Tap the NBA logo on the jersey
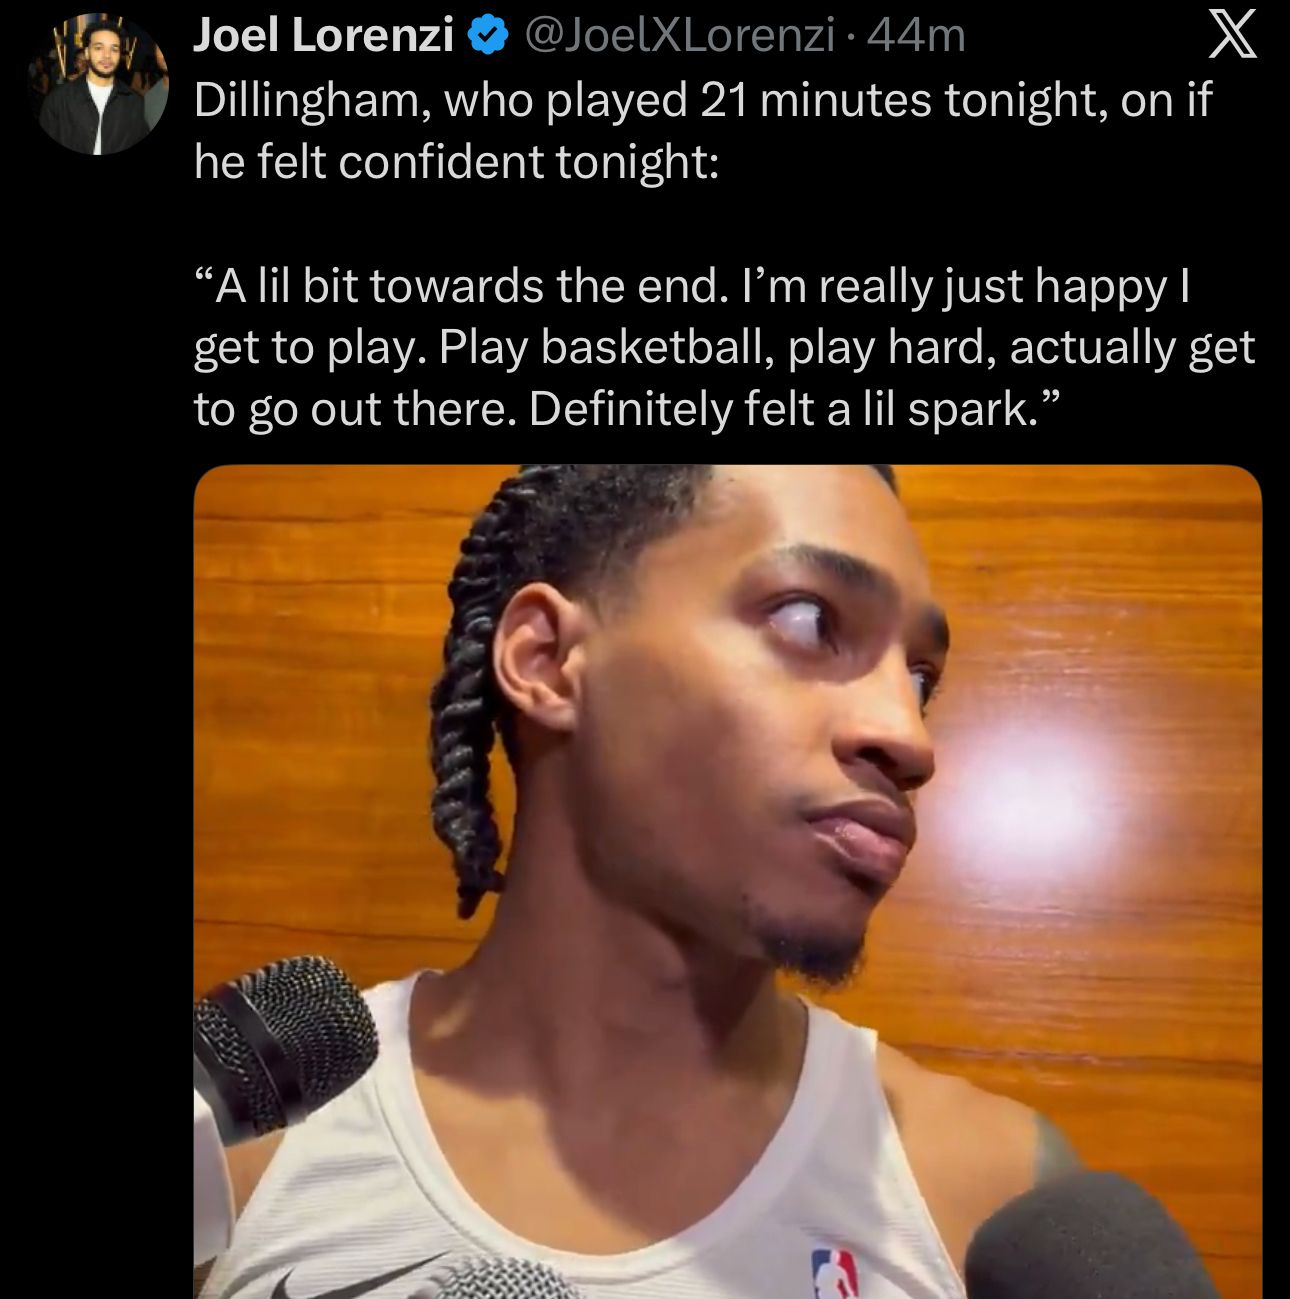 (836, 1272)
